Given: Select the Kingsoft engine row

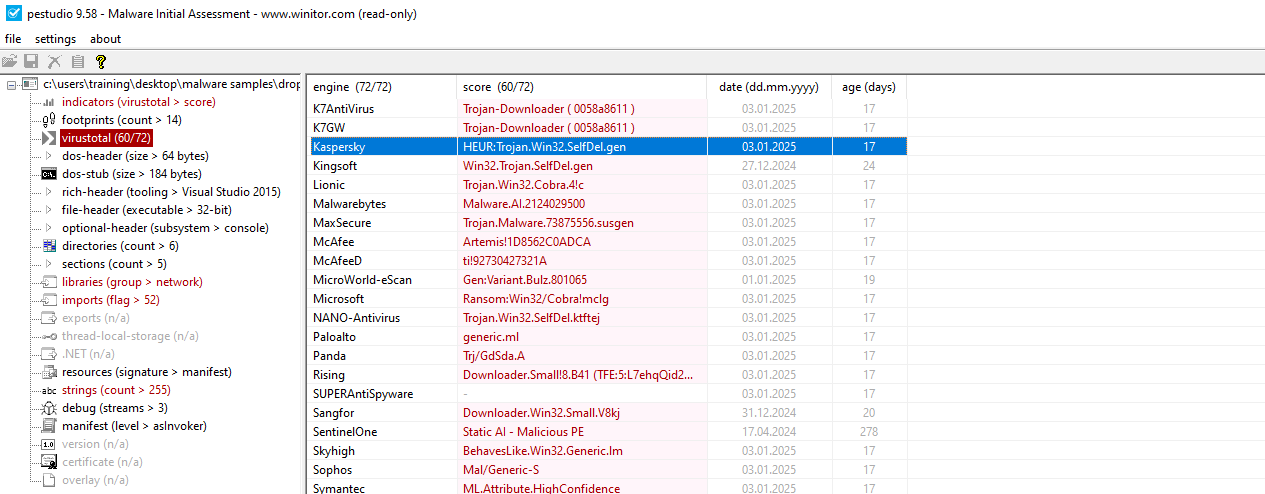Looking at the screenshot, I should [x=606, y=166].
